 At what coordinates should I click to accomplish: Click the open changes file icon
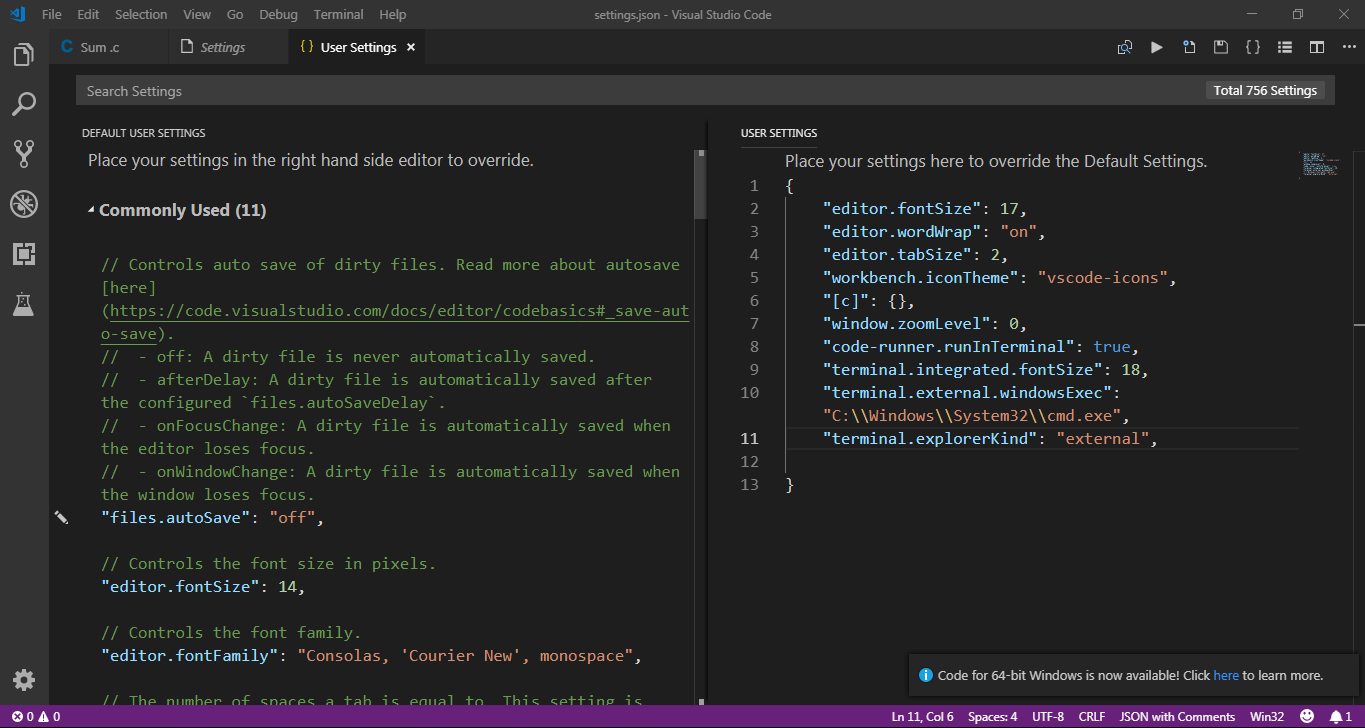point(1189,47)
